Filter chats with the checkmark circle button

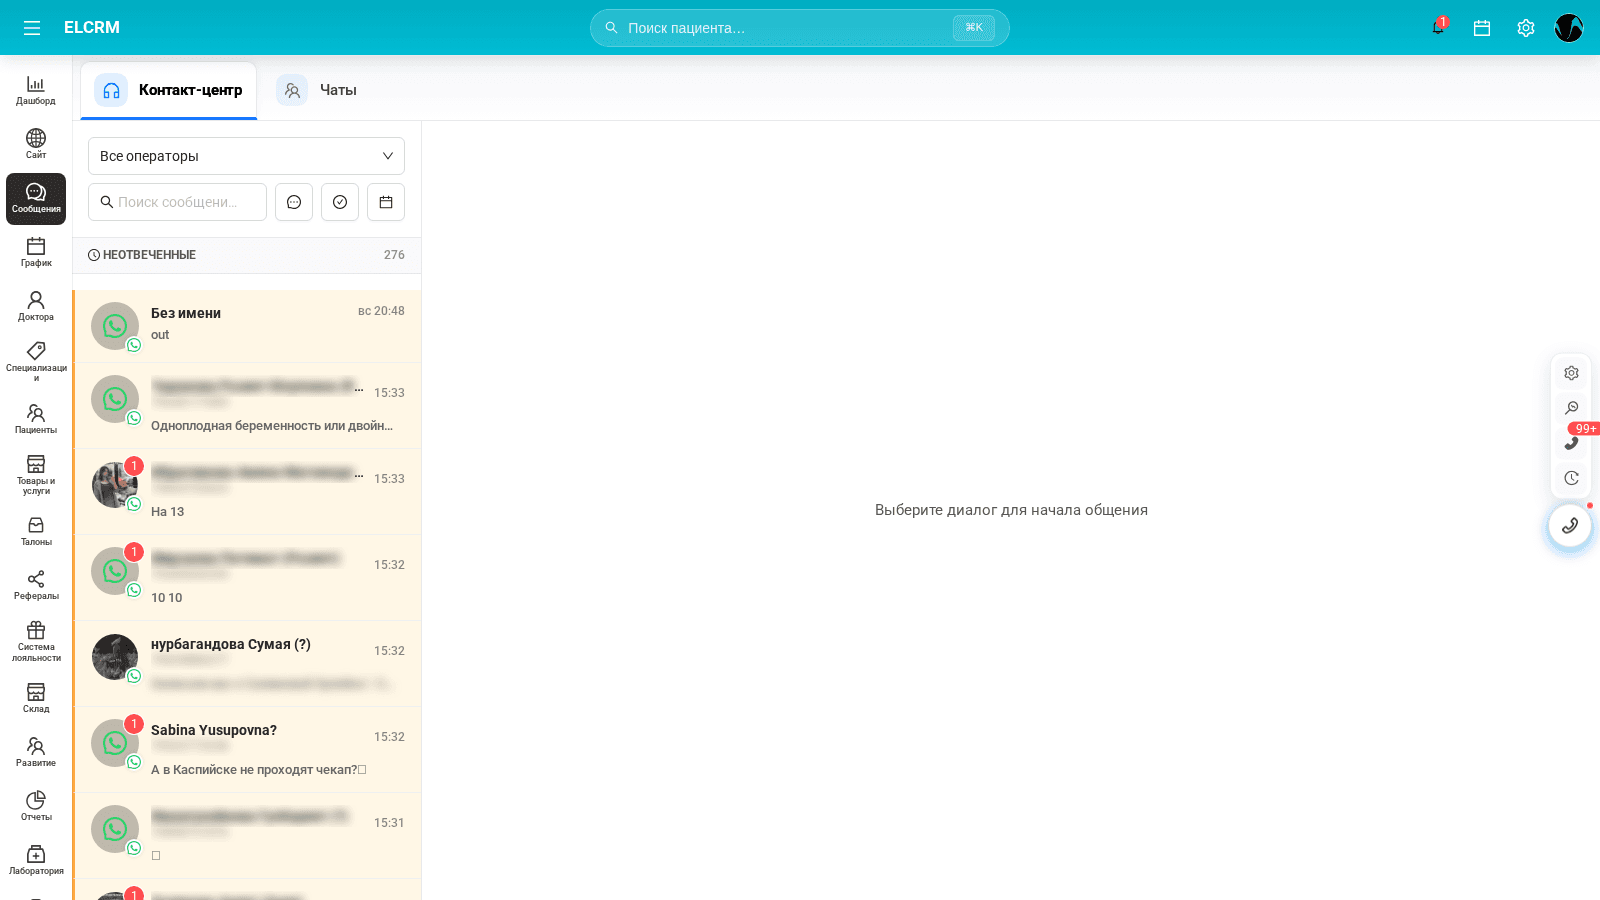click(340, 202)
